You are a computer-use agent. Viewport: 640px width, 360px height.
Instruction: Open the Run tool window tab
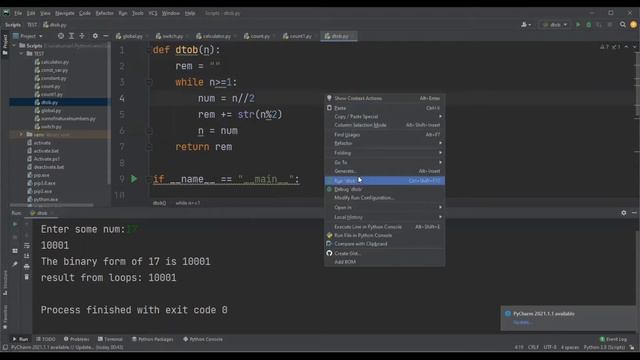click(x=20, y=339)
